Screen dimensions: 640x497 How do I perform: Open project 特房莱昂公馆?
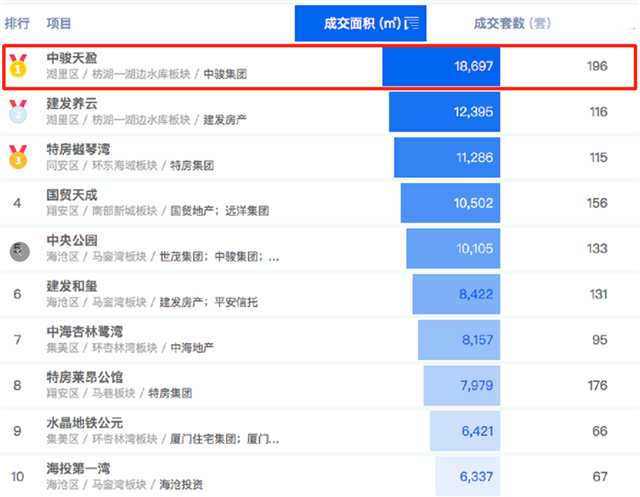[84, 377]
